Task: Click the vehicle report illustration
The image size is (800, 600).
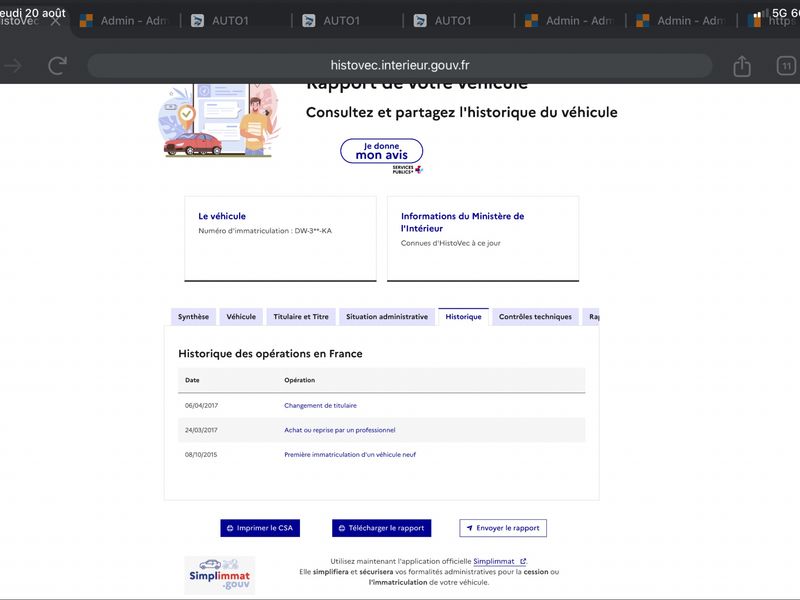Action: coord(219,120)
